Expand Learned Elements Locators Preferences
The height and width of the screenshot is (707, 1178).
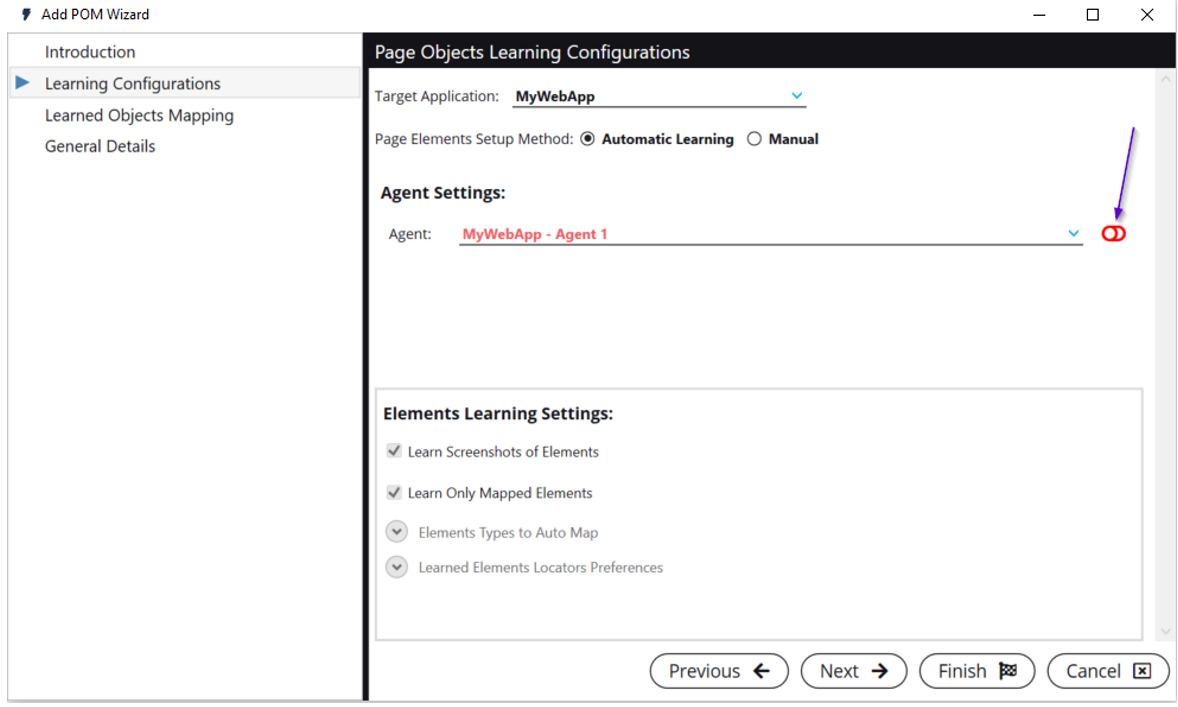[397, 567]
